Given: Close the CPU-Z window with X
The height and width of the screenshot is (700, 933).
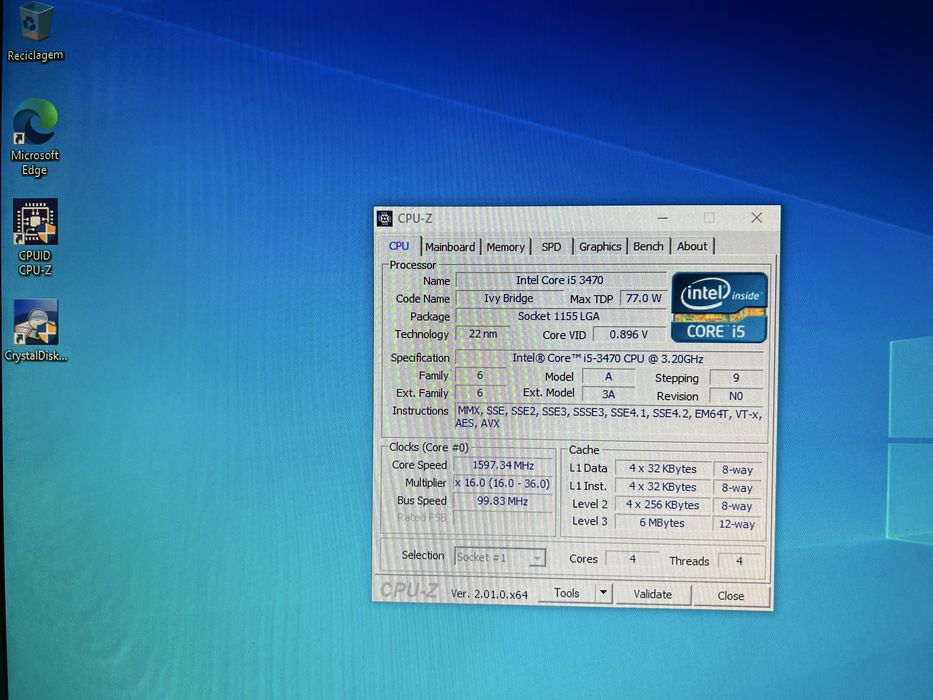Looking at the screenshot, I should click(x=756, y=218).
